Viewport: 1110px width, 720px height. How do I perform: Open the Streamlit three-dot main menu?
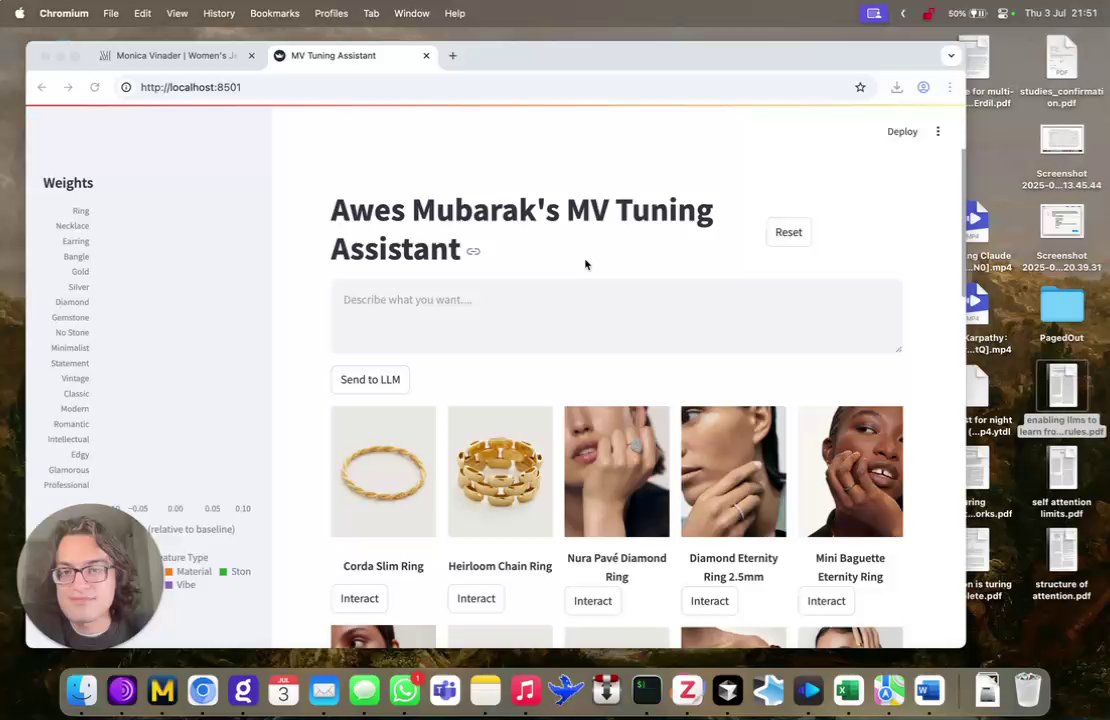938,132
